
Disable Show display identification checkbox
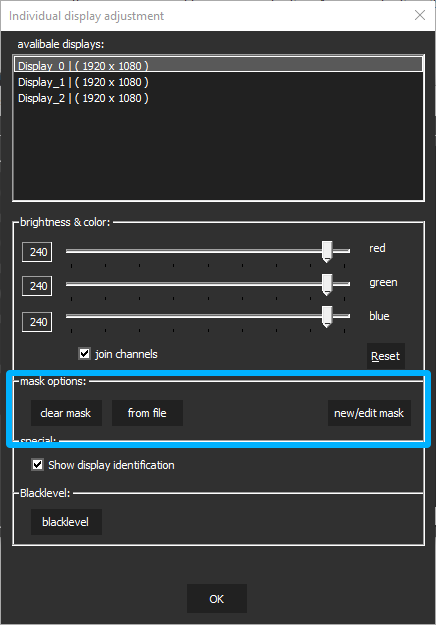pyautogui.click(x=37, y=465)
